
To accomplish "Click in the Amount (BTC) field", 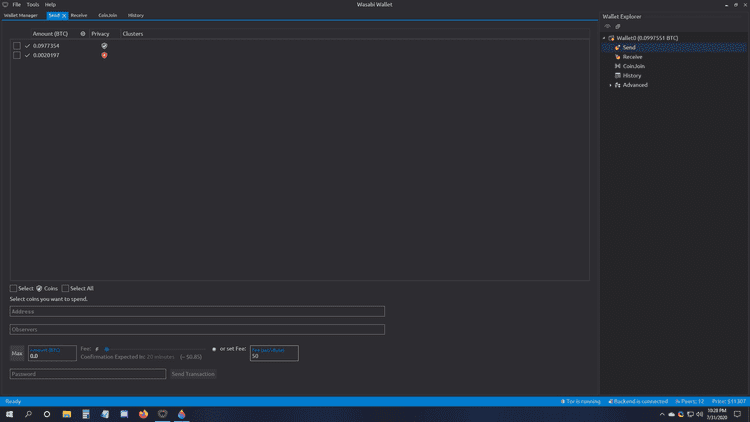I will click(52, 353).
